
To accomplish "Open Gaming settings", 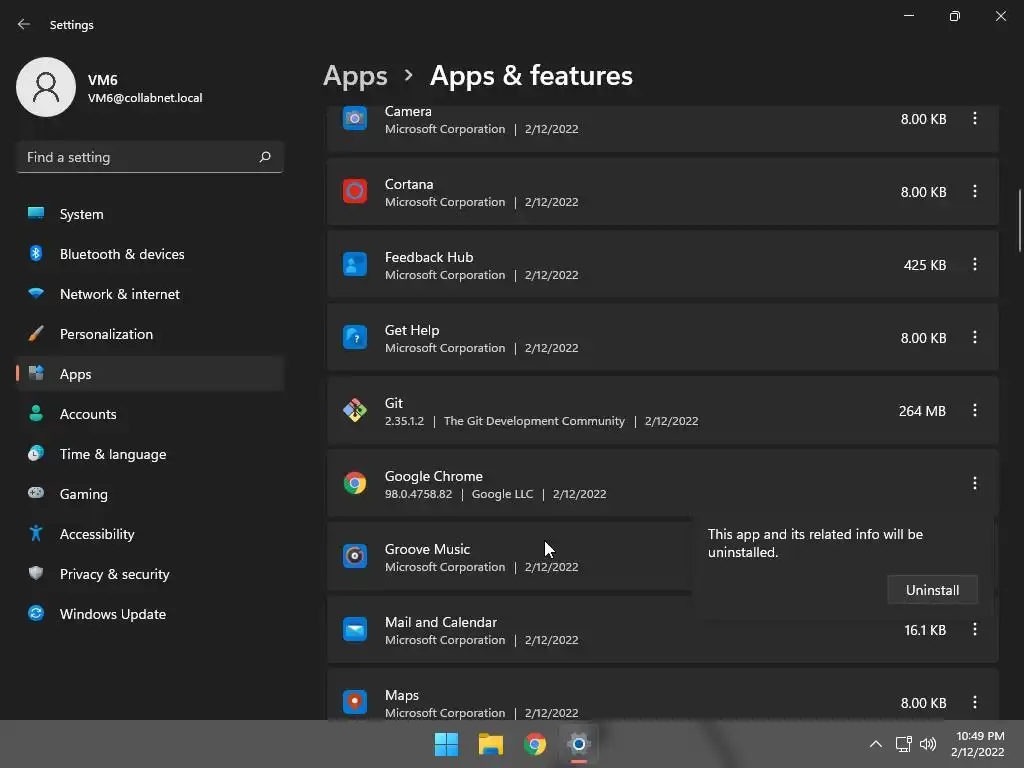I will (150, 494).
